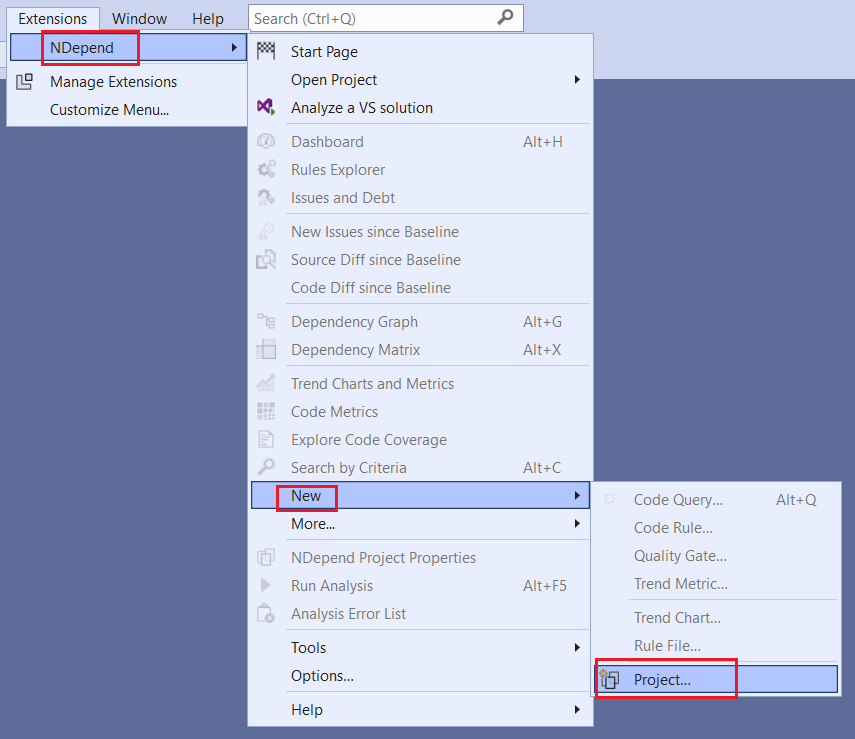
Task: Click the Search by Criteria magnifier icon
Action: [x=266, y=467]
